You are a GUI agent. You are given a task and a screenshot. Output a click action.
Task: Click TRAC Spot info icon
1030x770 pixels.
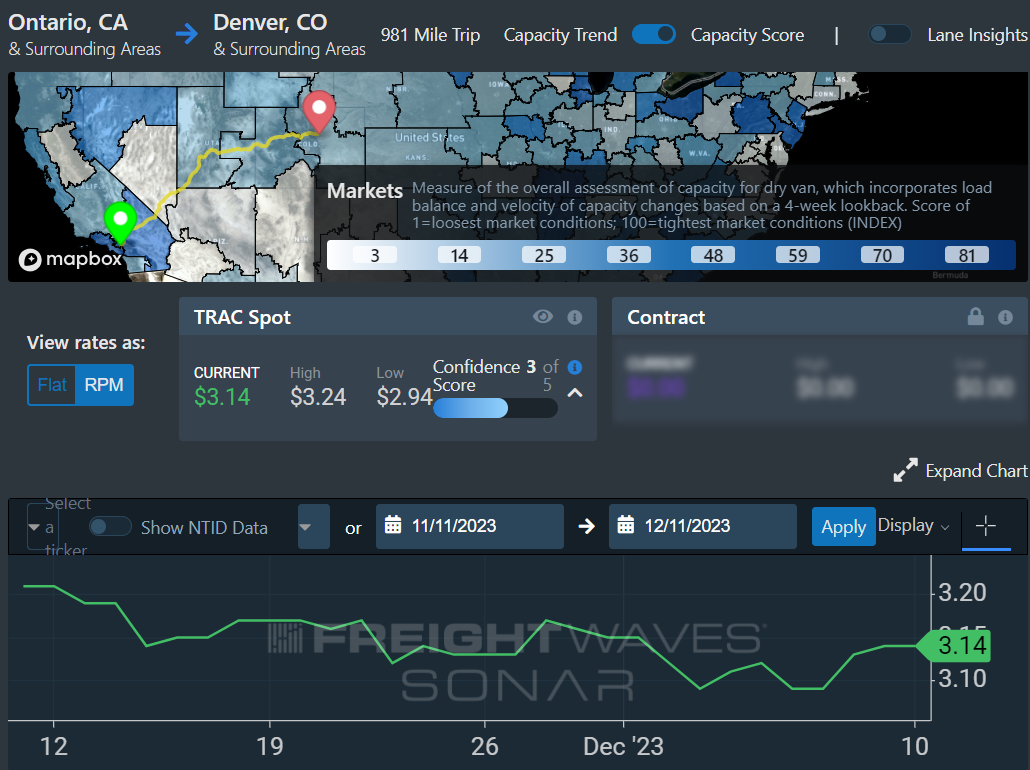(x=575, y=317)
